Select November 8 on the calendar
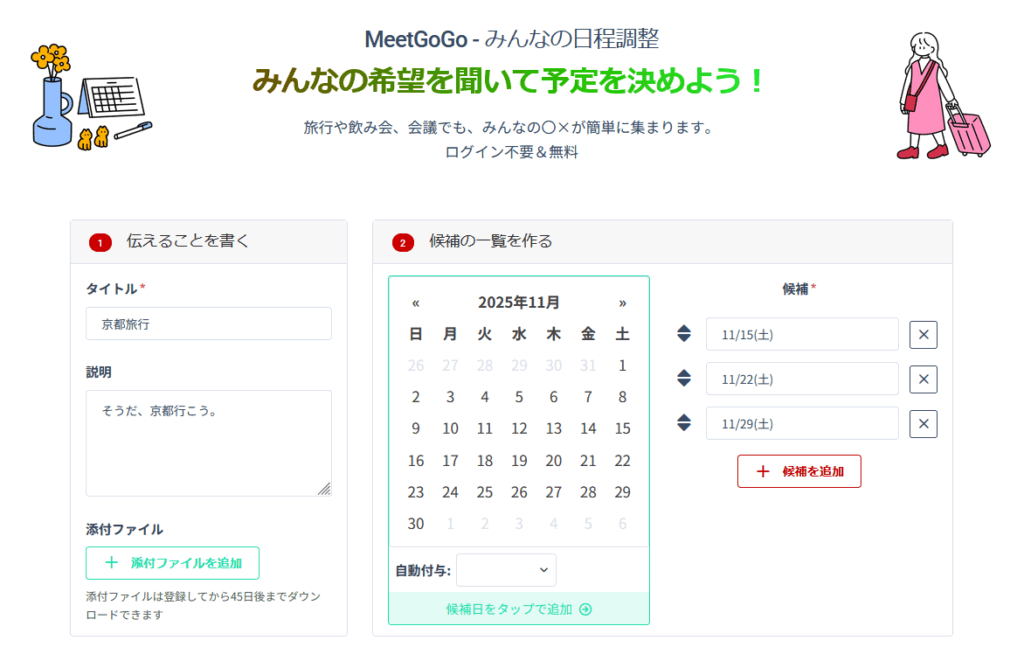This screenshot has width=1024, height=654. pos(622,397)
